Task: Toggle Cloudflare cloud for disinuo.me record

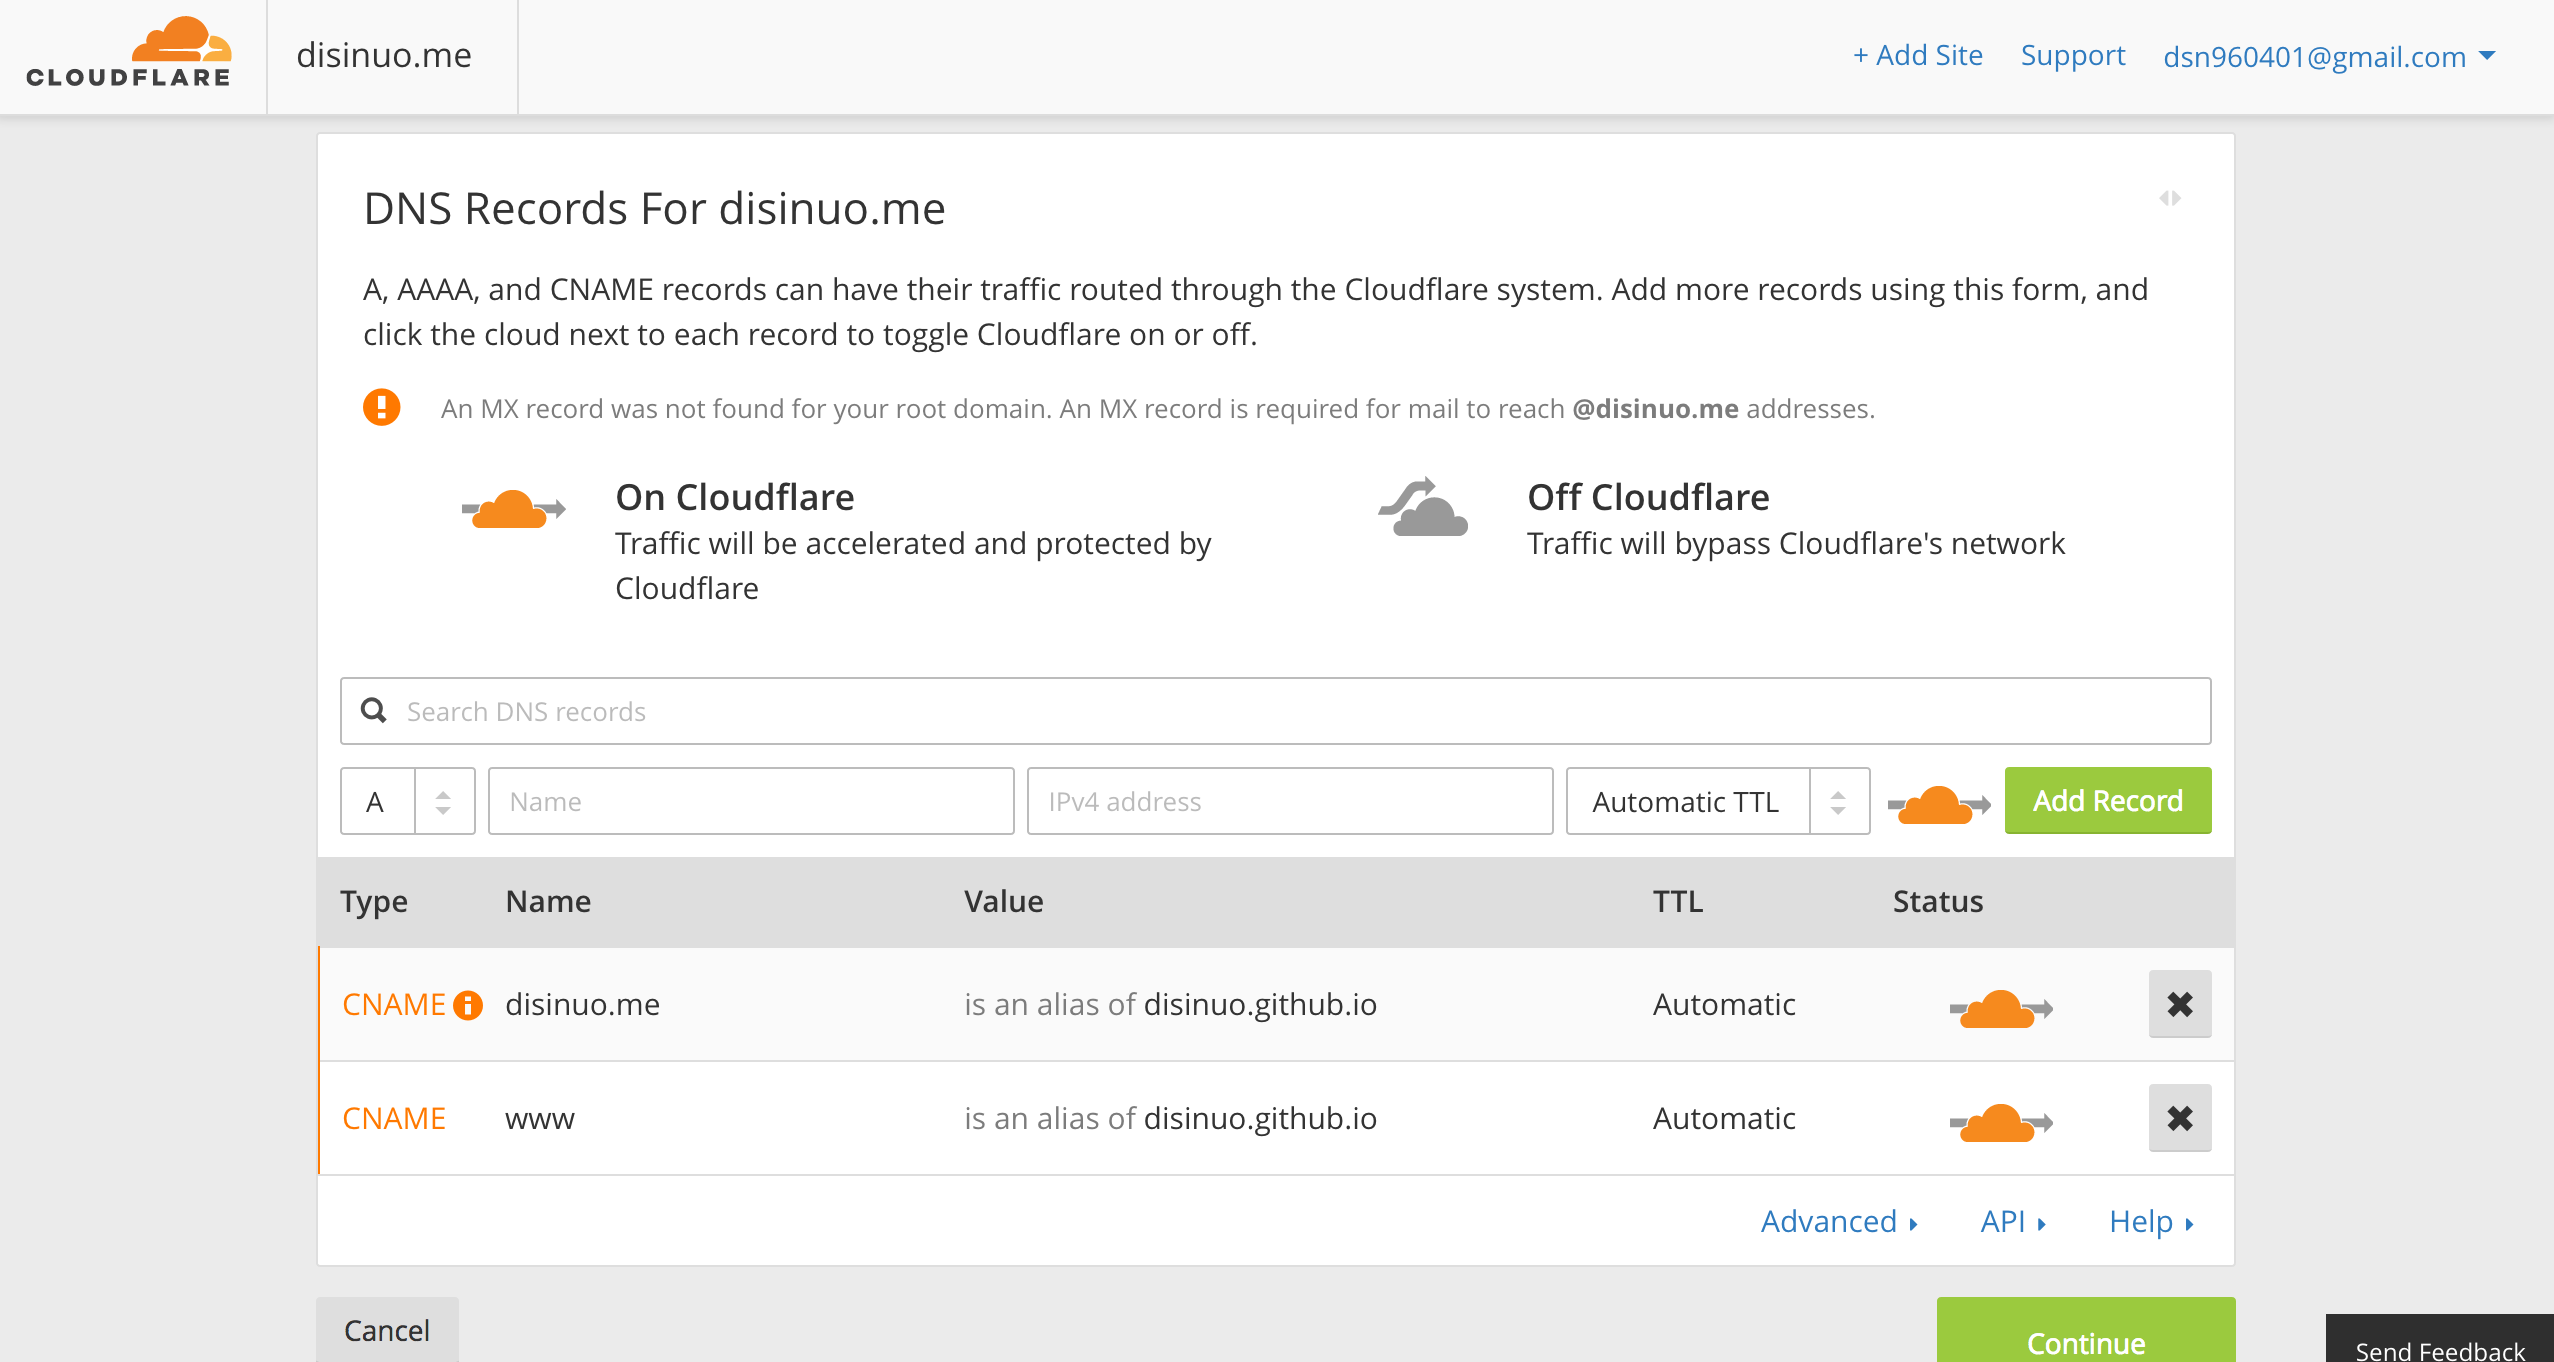Action: click(2001, 1008)
